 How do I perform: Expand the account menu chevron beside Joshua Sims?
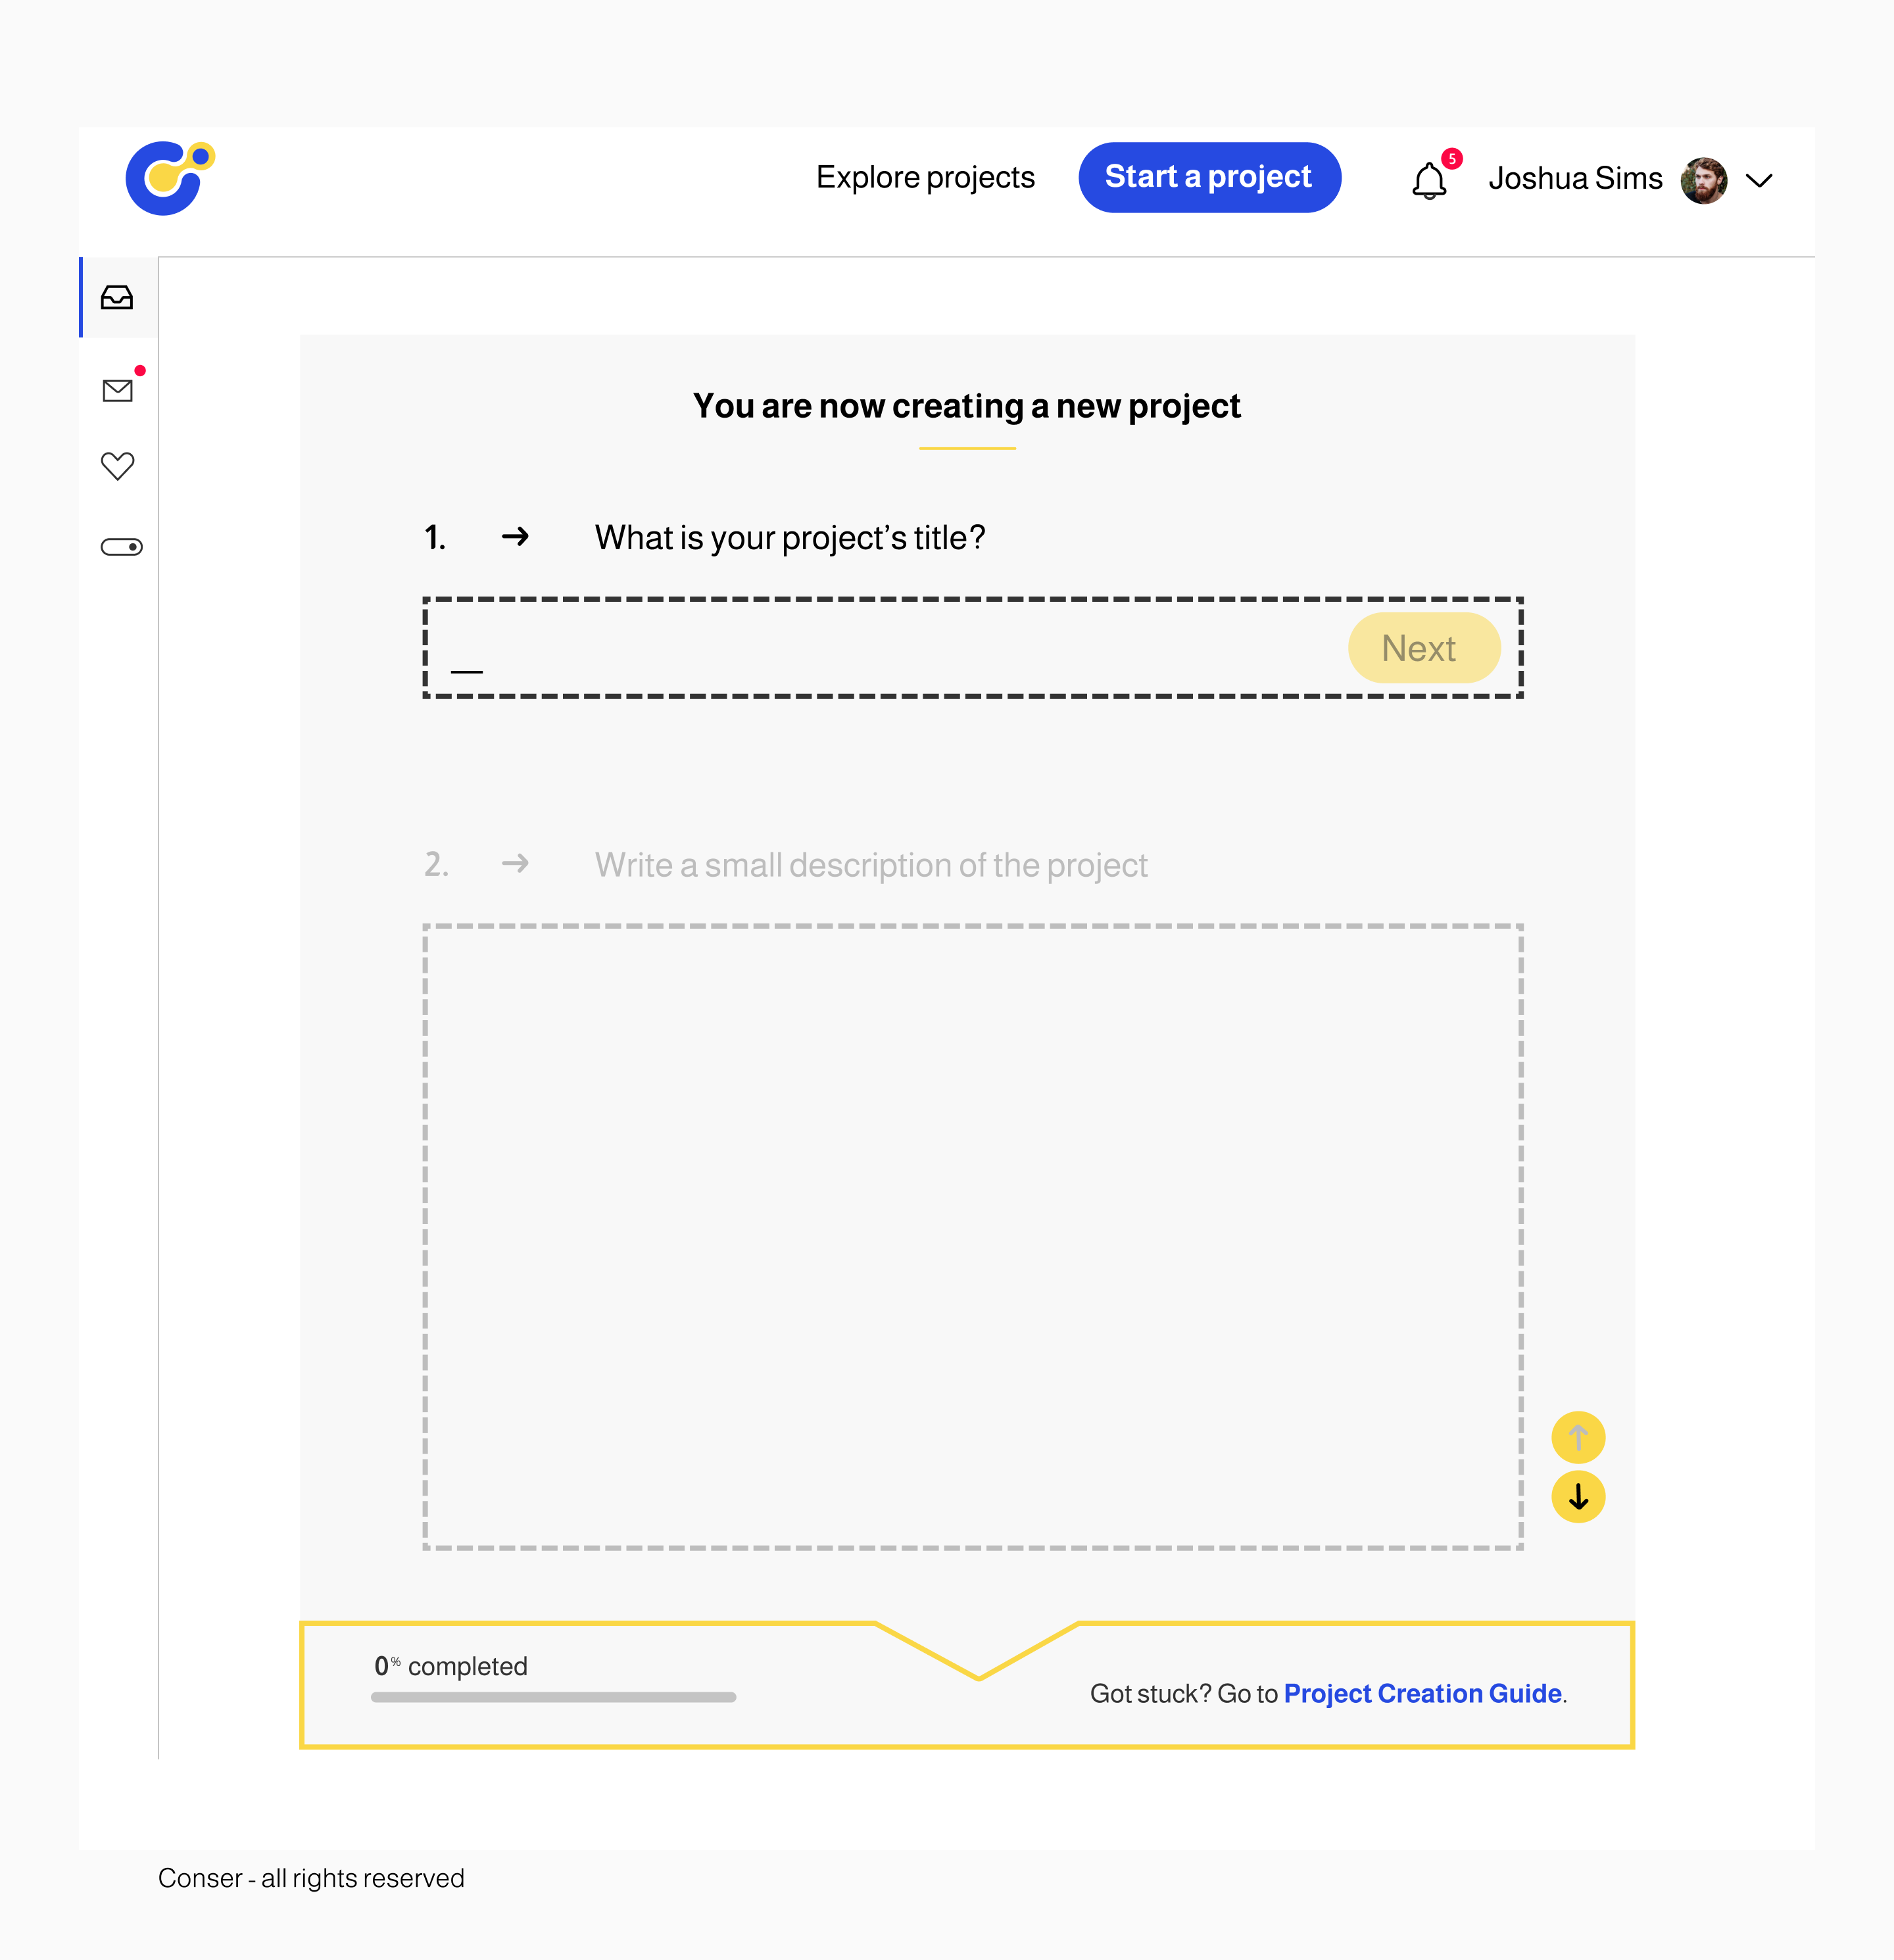click(1760, 181)
